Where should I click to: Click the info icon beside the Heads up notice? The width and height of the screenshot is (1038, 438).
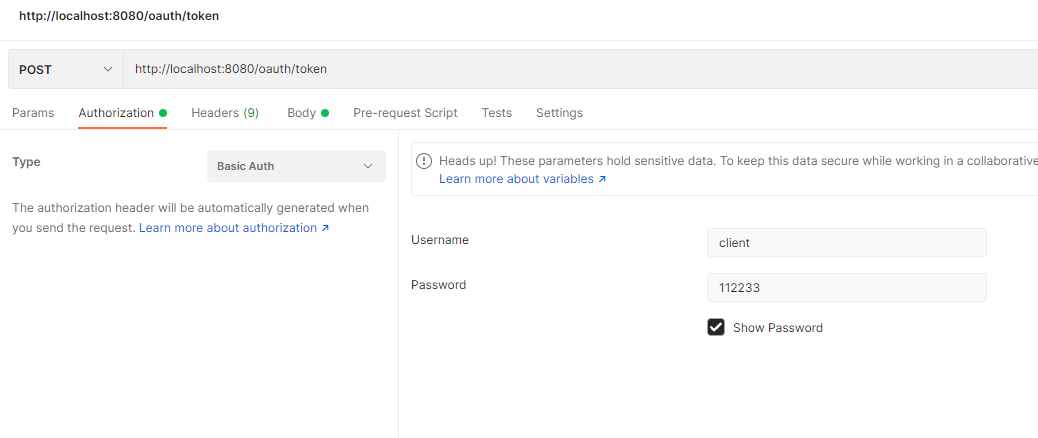(x=425, y=161)
